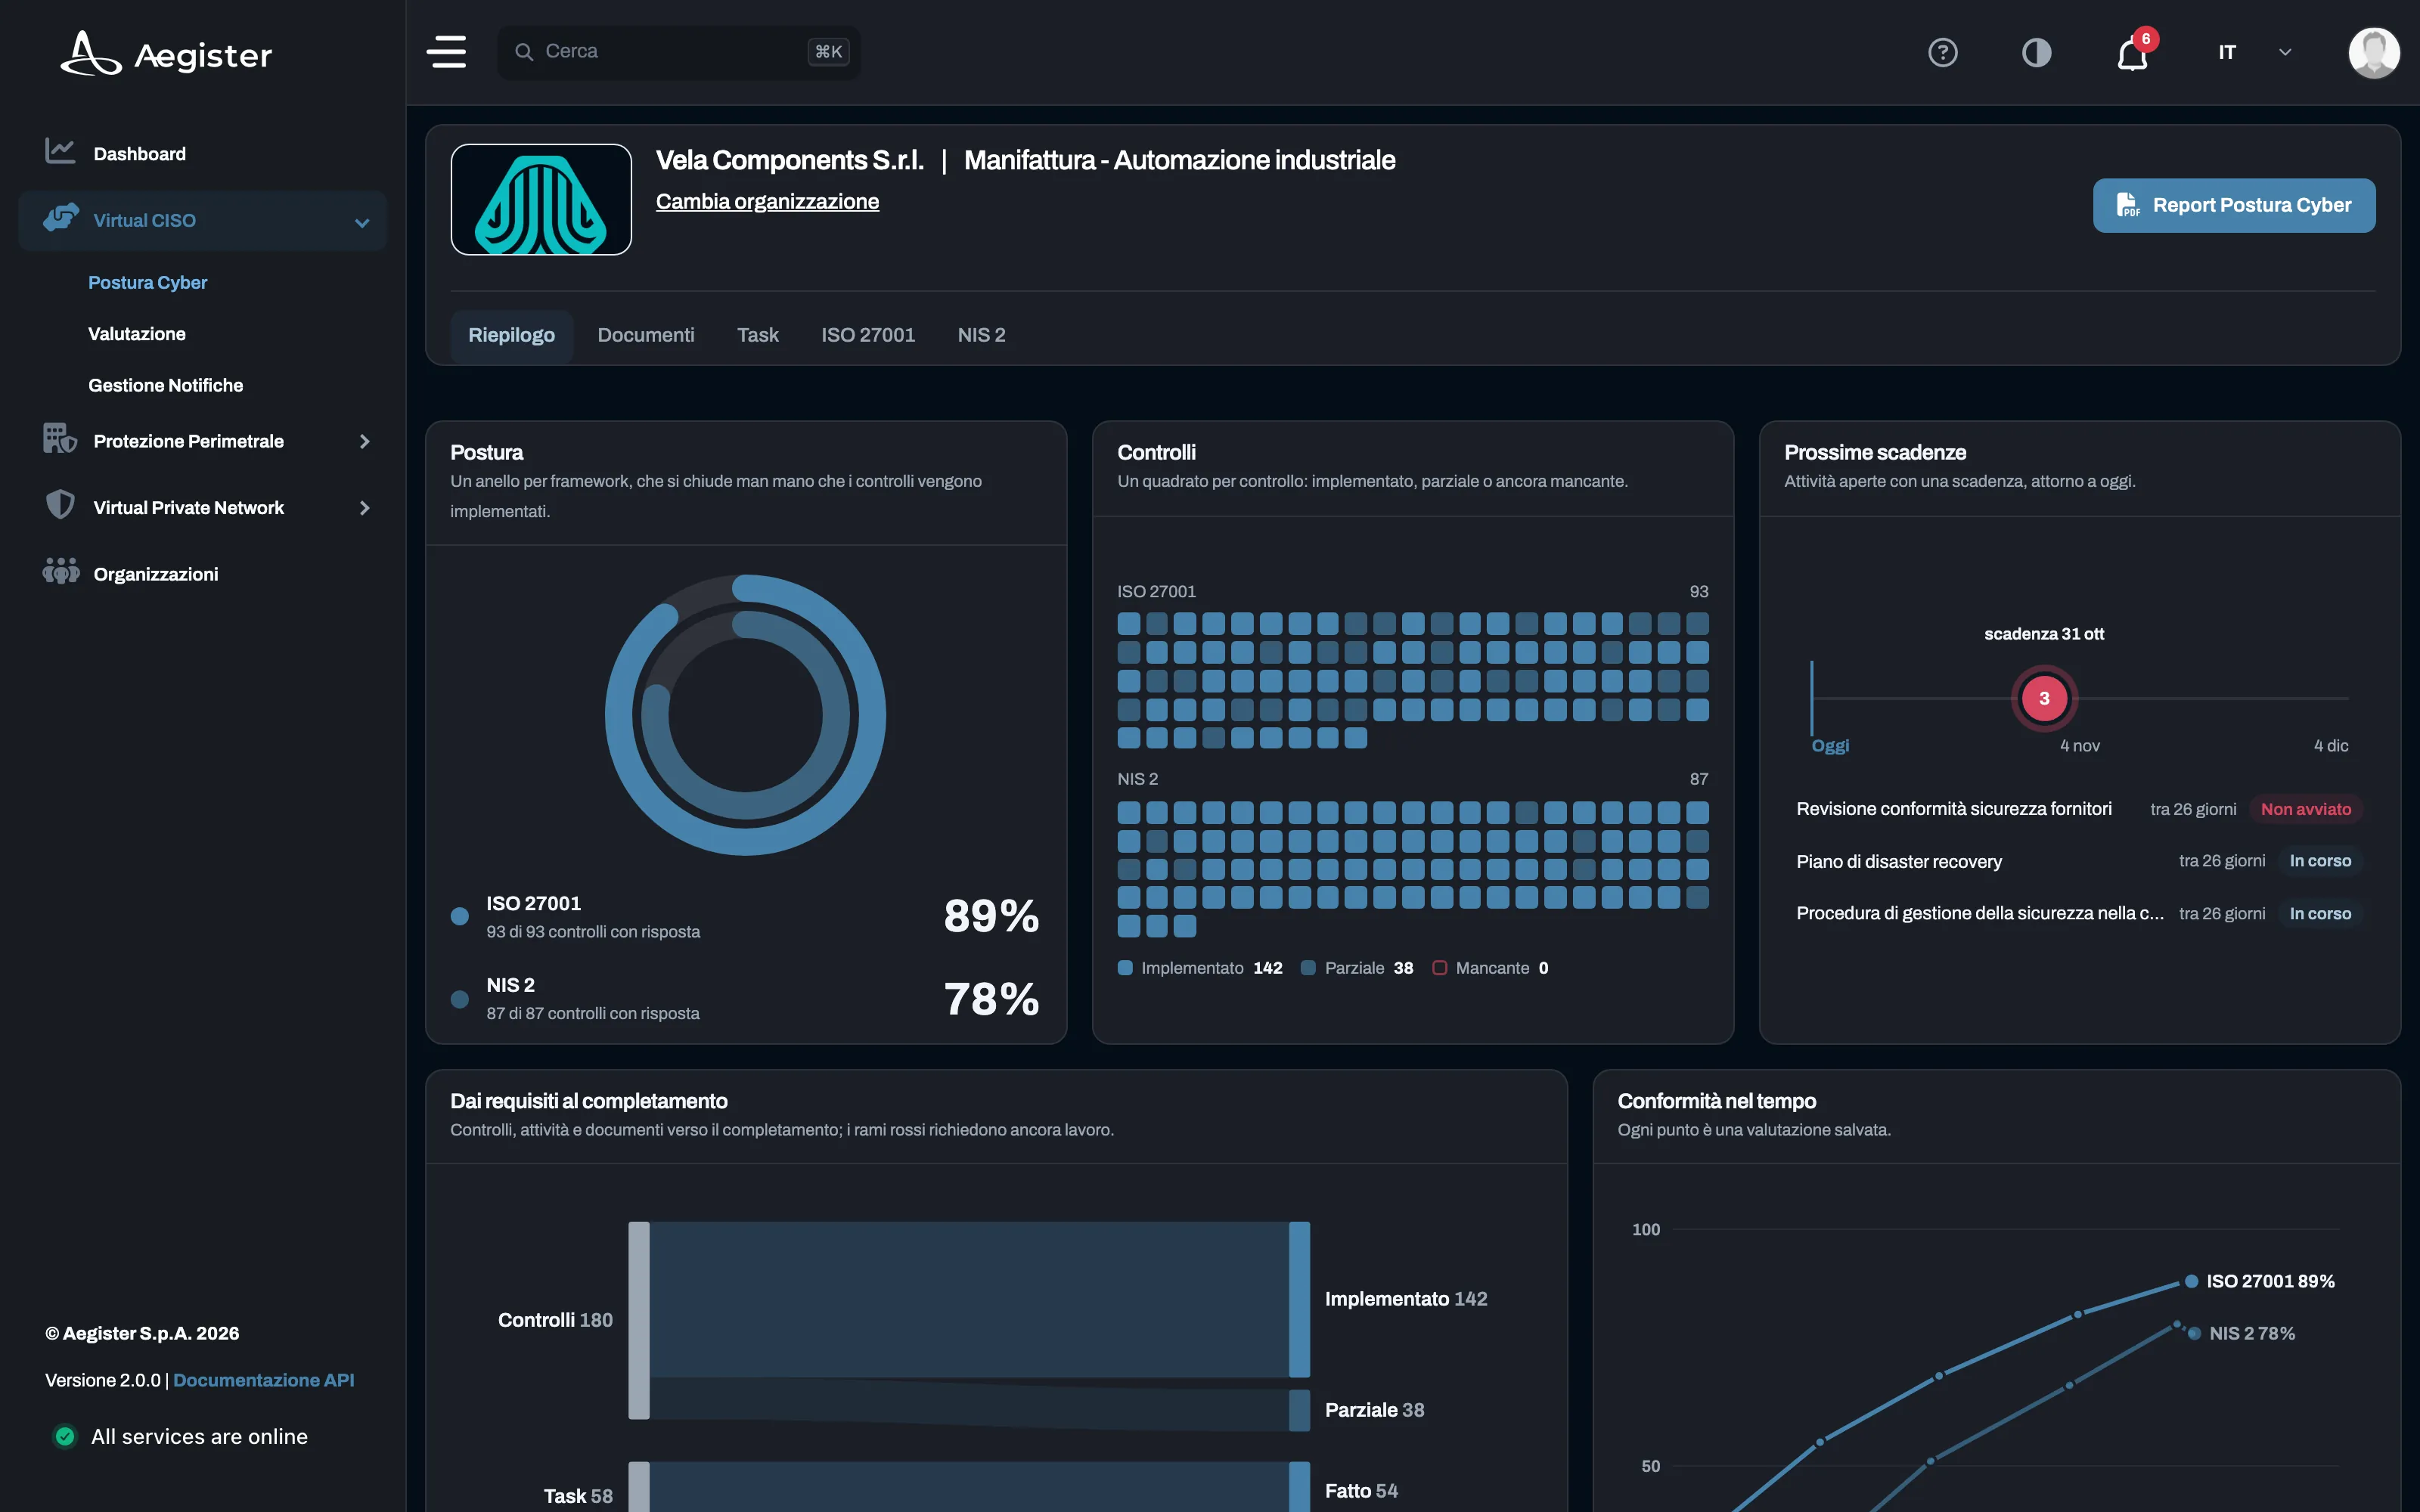Switch to the Riepilogo tab
The height and width of the screenshot is (1512, 2420).
click(x=511, y=335)
